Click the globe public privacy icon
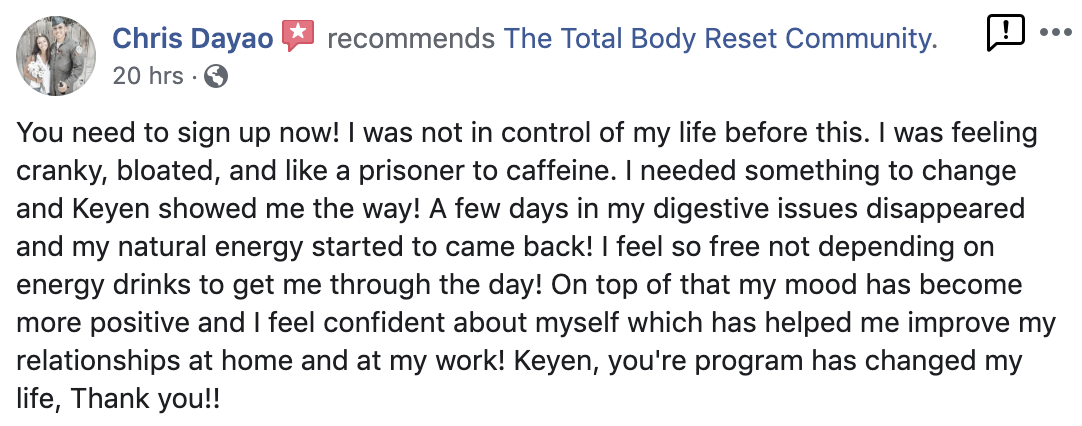The image size is (1082, 426). 216,75
